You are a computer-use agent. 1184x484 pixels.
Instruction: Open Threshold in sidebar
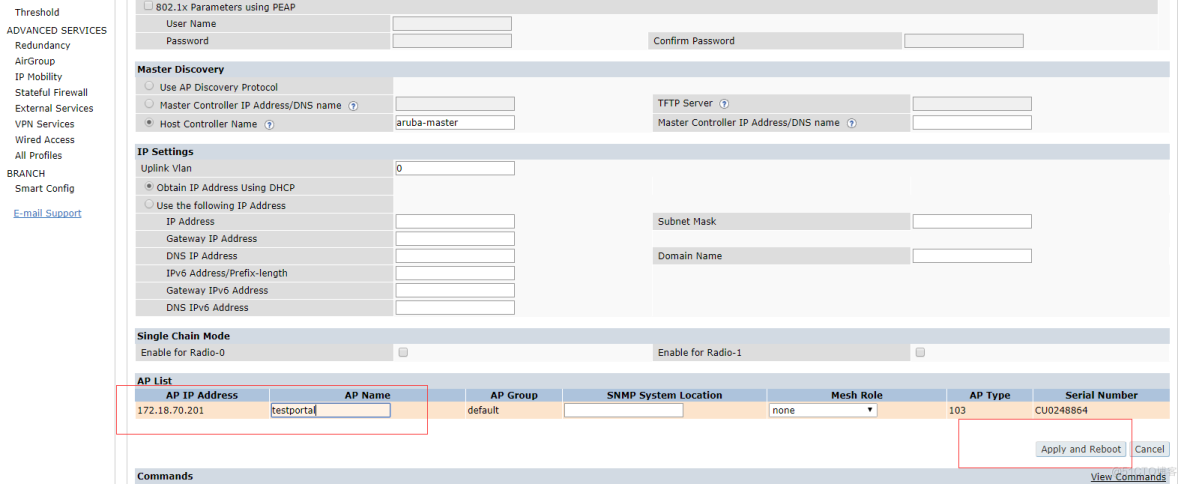coord(37,12)
